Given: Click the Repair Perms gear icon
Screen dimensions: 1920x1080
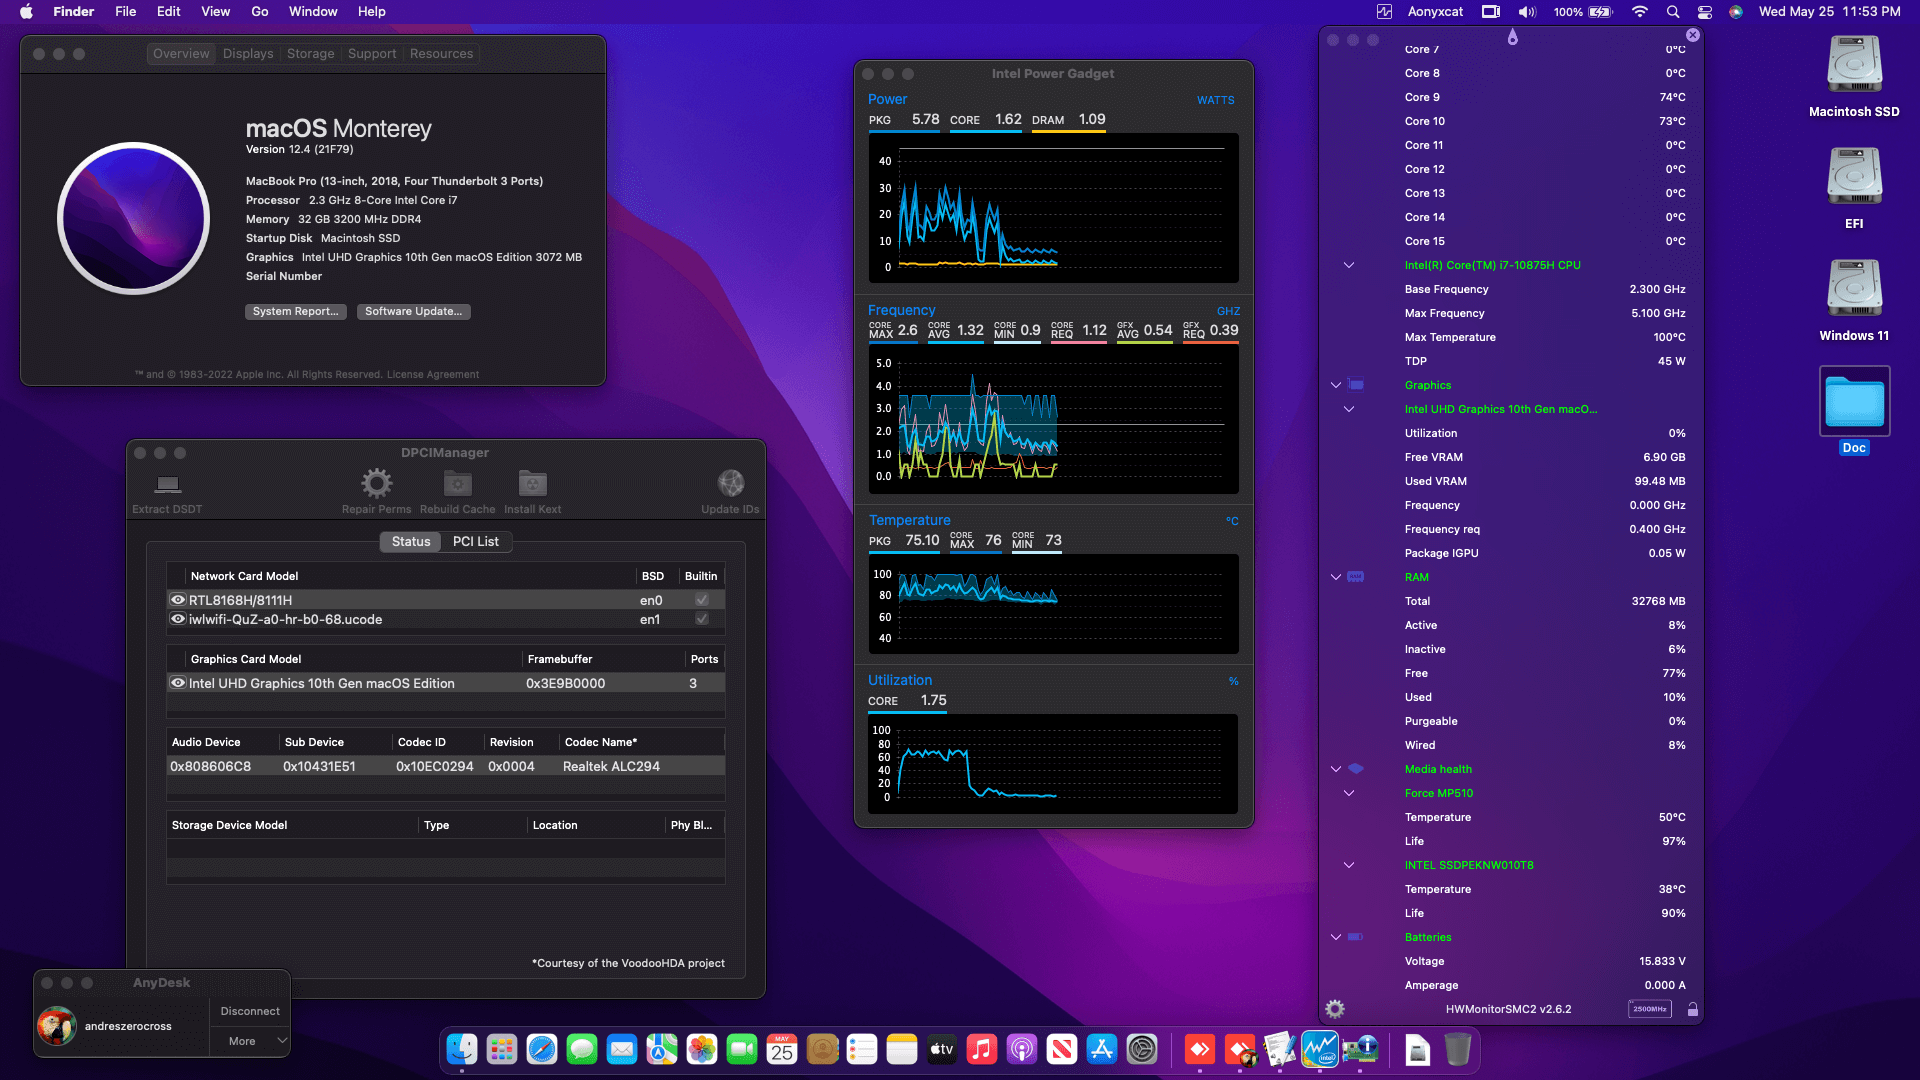Looking at the screenshot, I should 376,484.
